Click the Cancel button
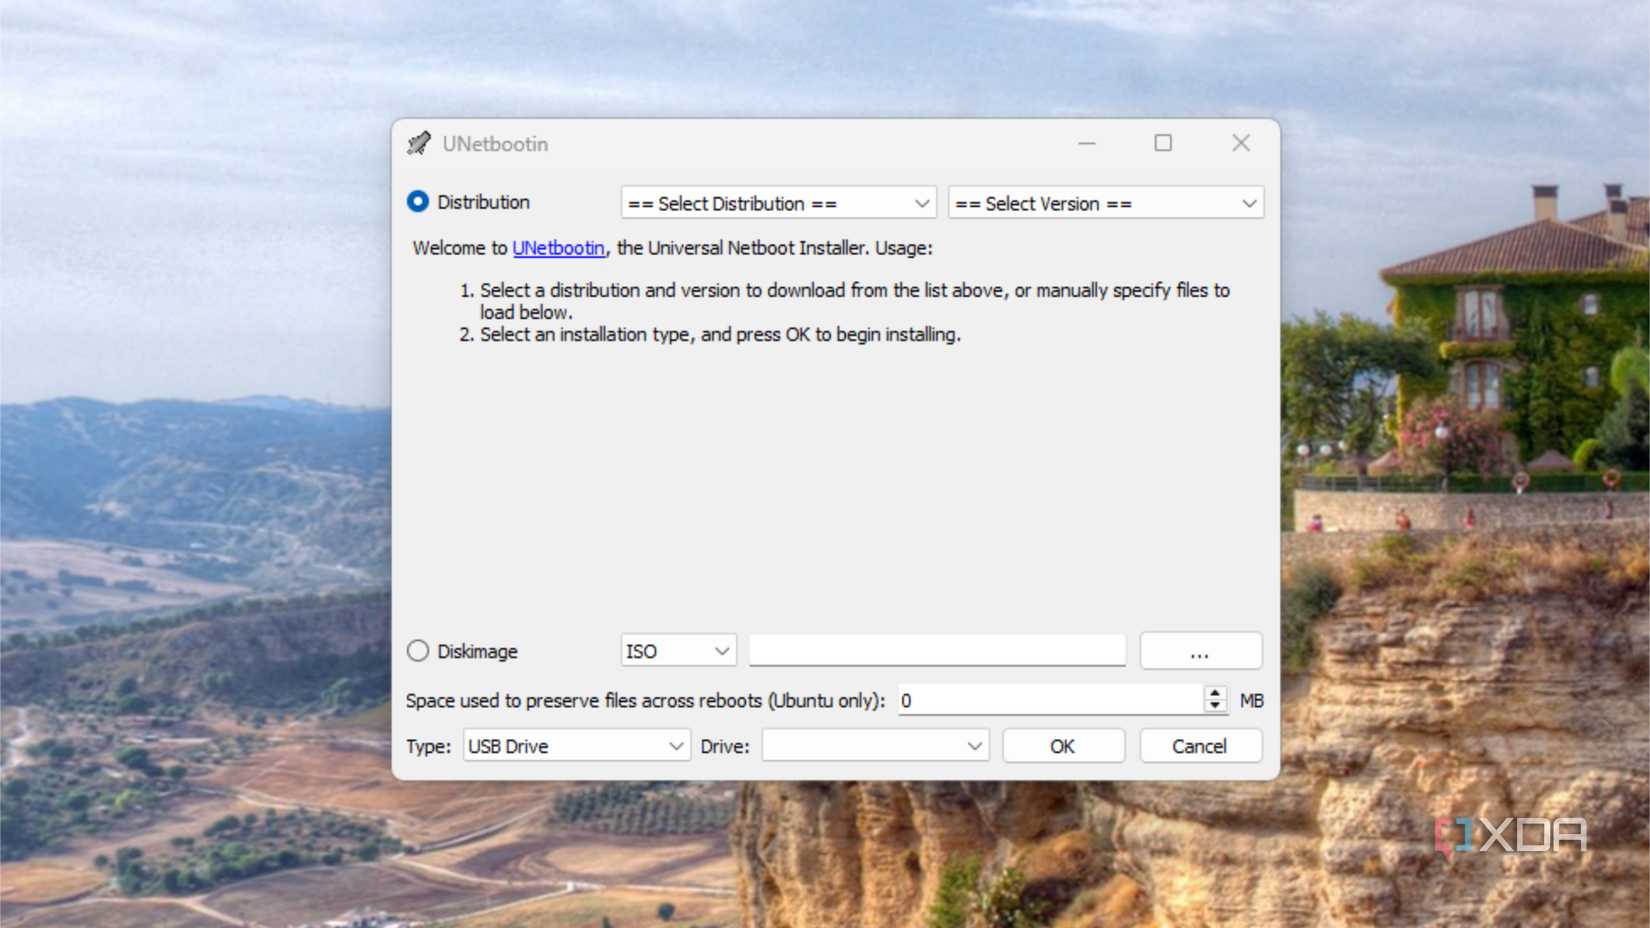The height and width of the screenshot is (928, 1650). click(1200, 746)
